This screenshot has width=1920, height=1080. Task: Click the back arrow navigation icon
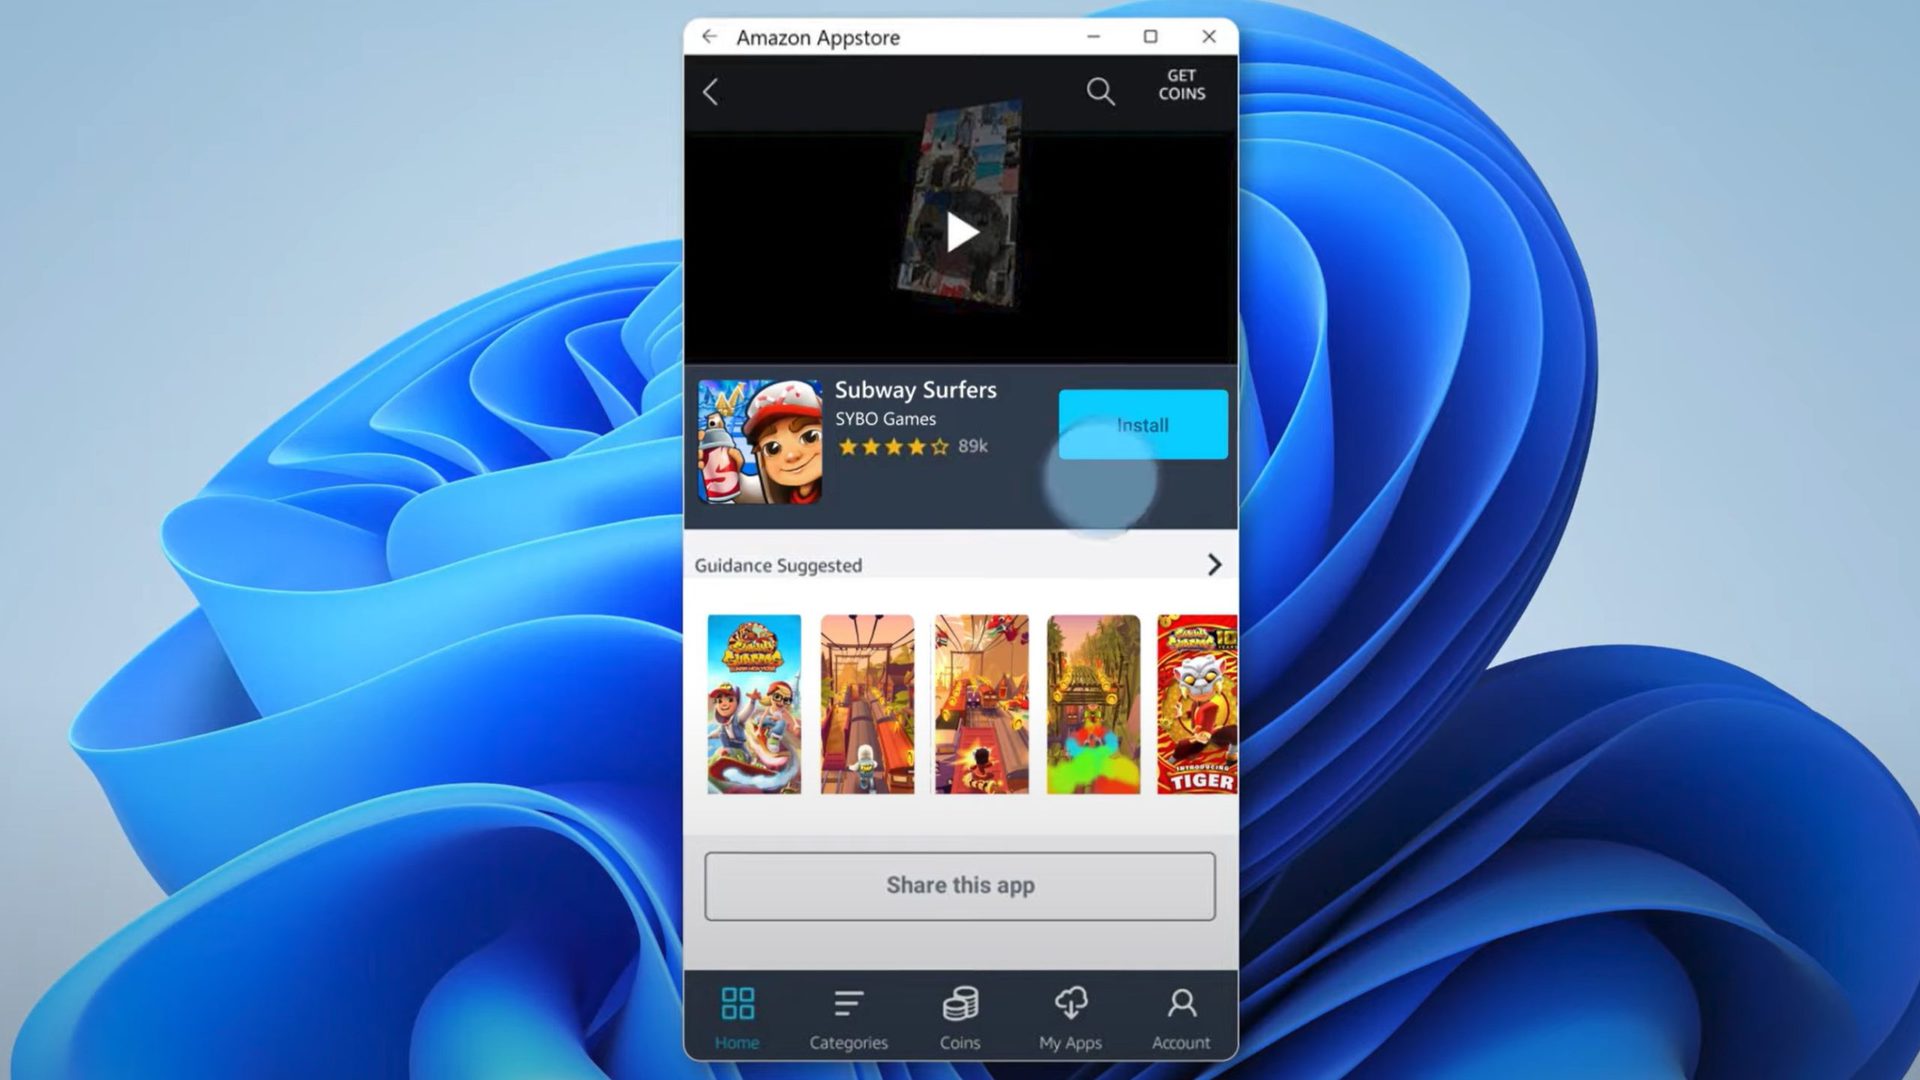coord(713,90)
